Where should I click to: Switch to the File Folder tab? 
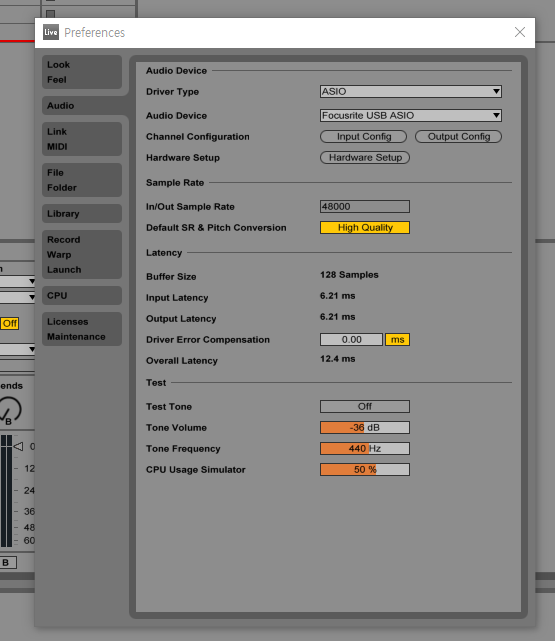(x=82, y=180)
